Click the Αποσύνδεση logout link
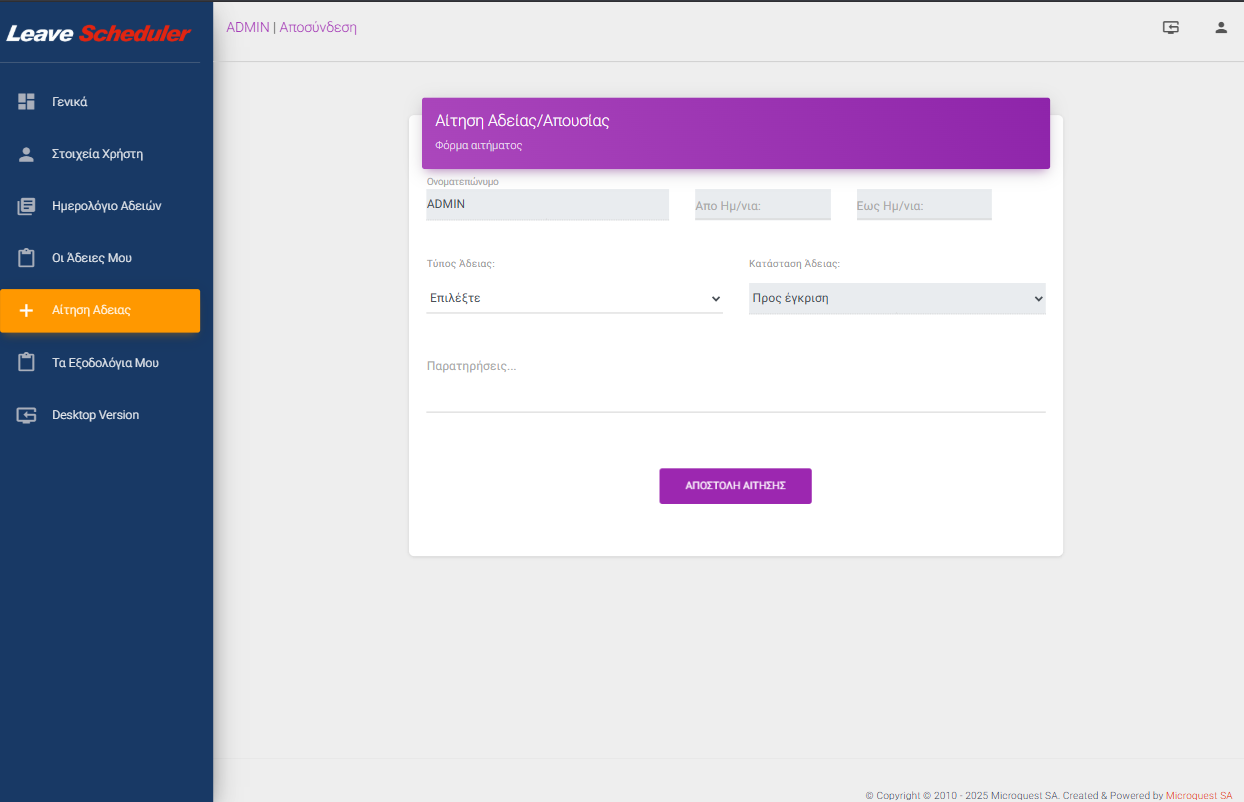Image resolution: width=1244 pixels, height=802 pixels. tap(318, 27)
